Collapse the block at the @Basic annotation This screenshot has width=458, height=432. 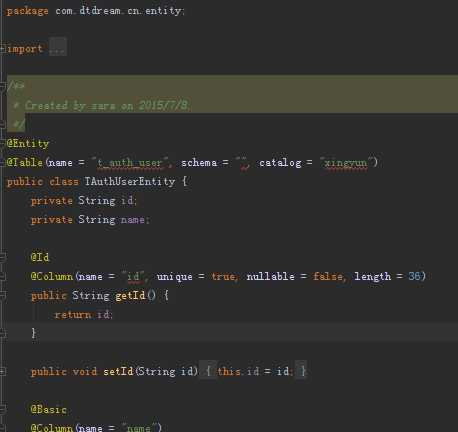pos(2,409)
